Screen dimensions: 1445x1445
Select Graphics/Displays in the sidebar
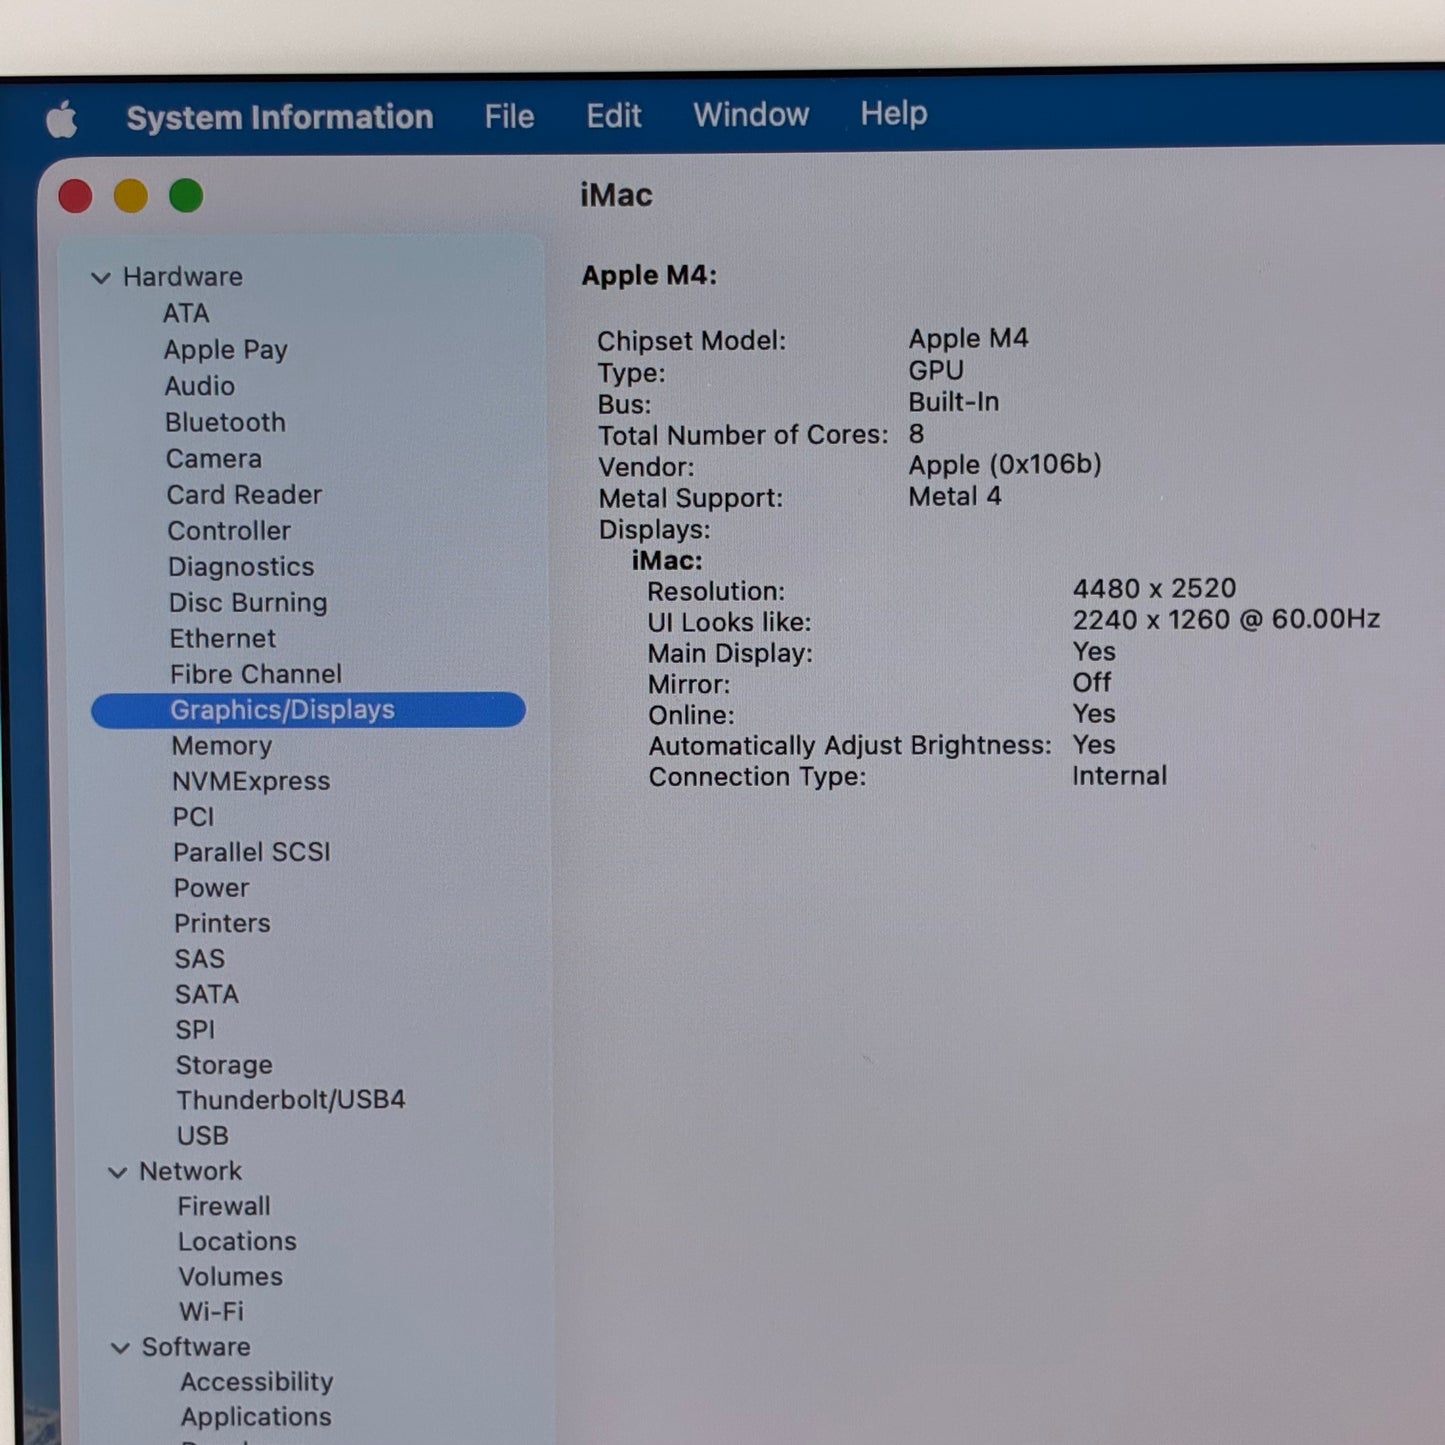coord(308,710)
